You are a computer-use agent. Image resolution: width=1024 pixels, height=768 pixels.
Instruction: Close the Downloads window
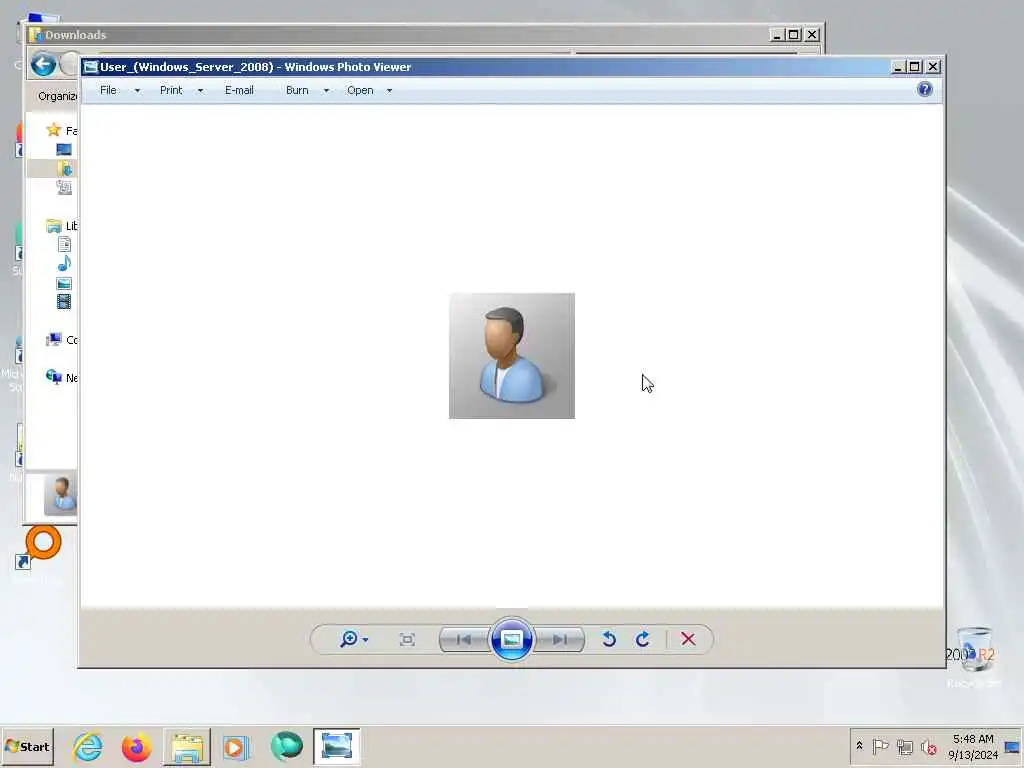point(812,35)
